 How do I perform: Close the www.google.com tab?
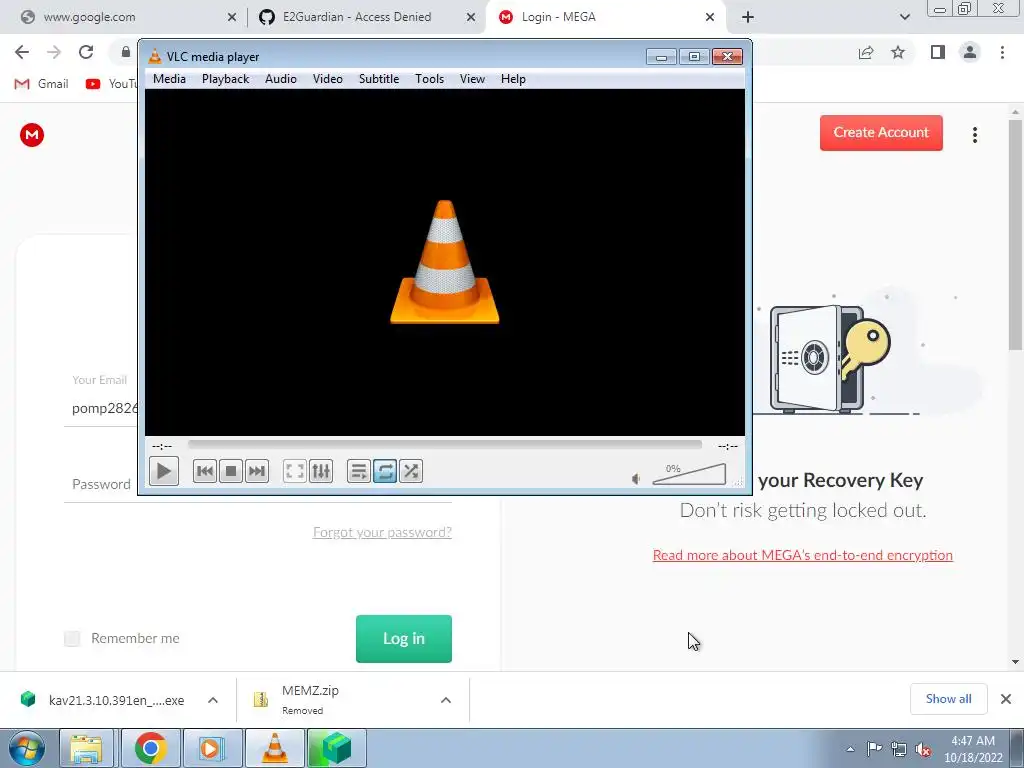[232, 17]
